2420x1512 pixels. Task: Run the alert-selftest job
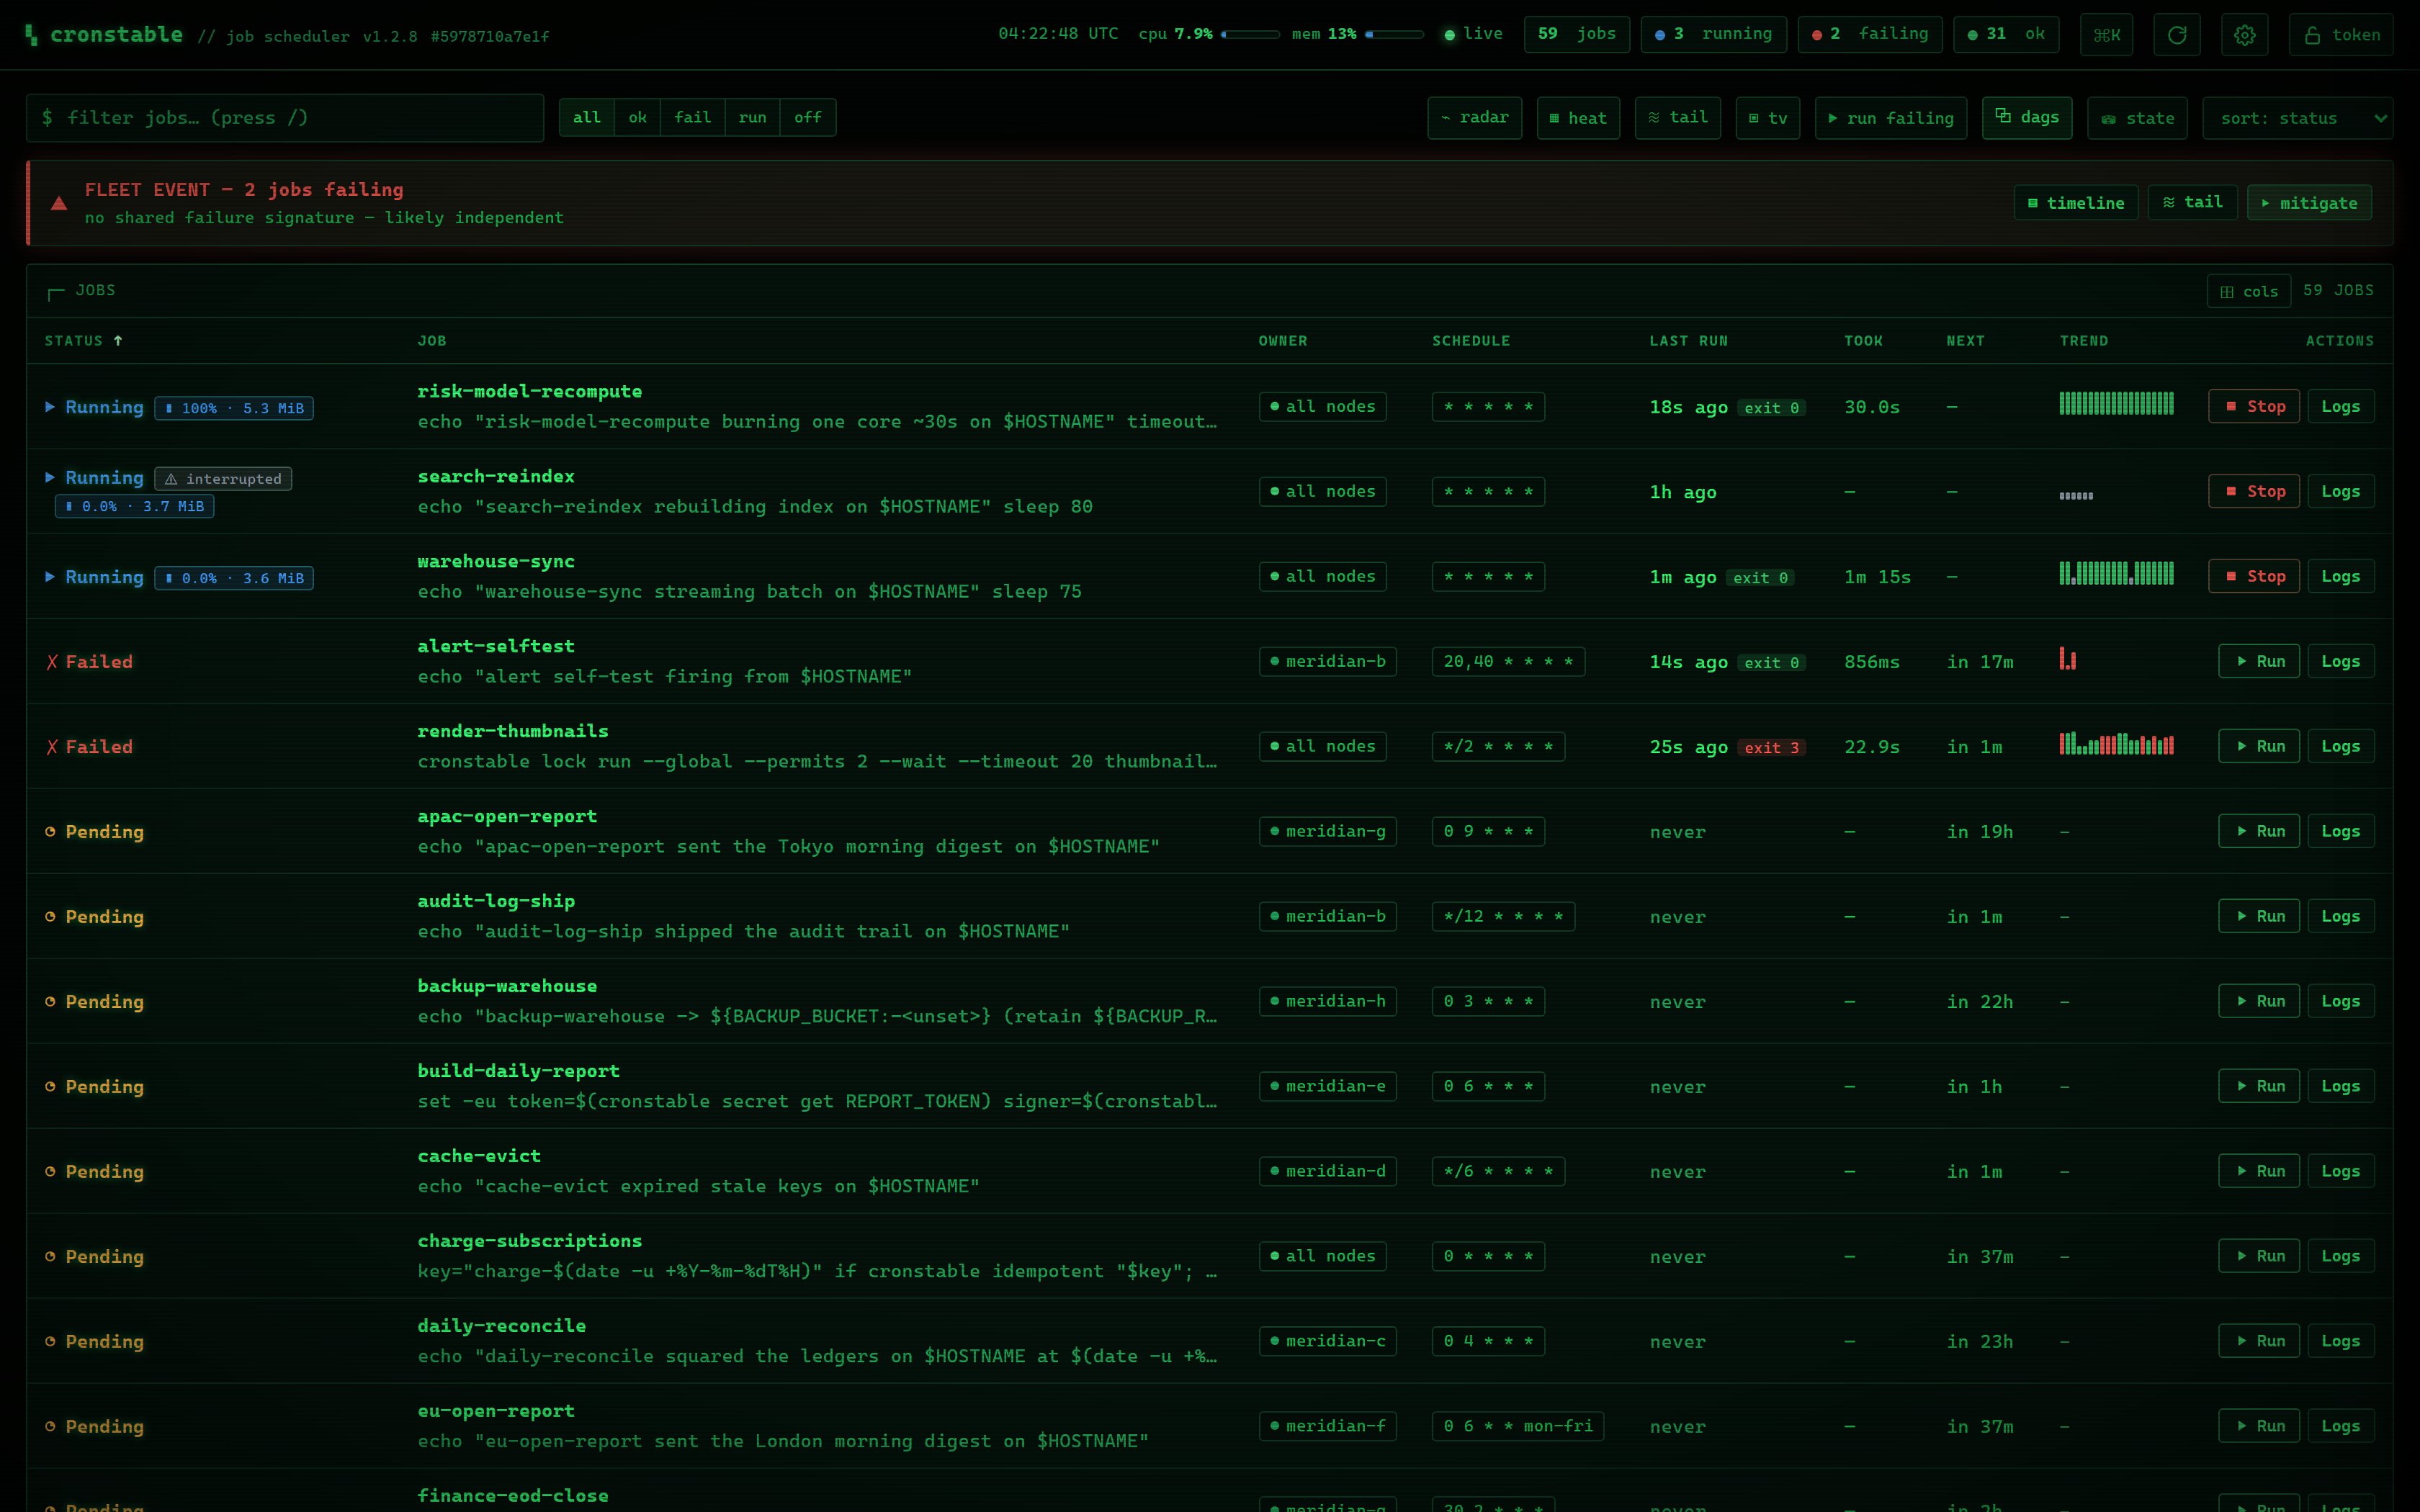2258,662
